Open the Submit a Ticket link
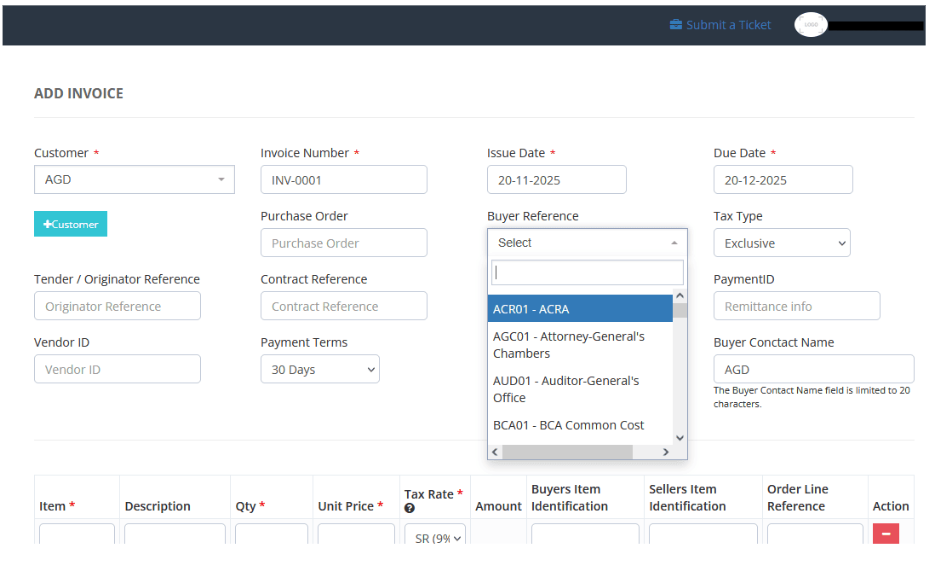This screenshot has width=930, height=561. click(728, 25)
